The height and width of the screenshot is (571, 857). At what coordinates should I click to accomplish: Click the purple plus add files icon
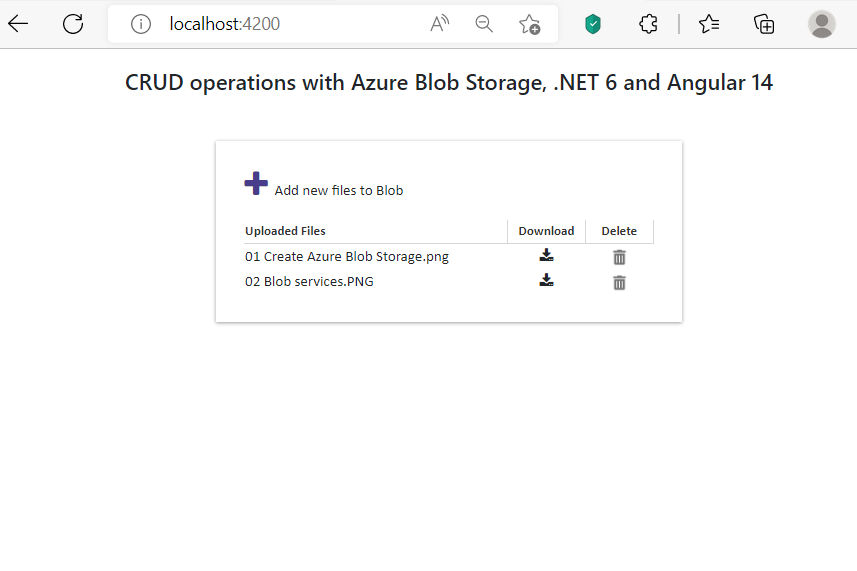pyautogui.click(x=256, y=183)
